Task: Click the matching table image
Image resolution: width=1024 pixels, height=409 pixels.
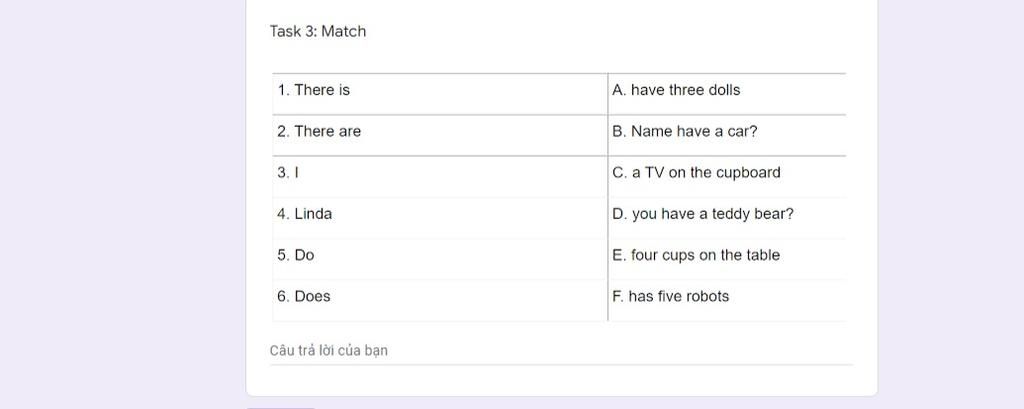Action: [559, 197]
